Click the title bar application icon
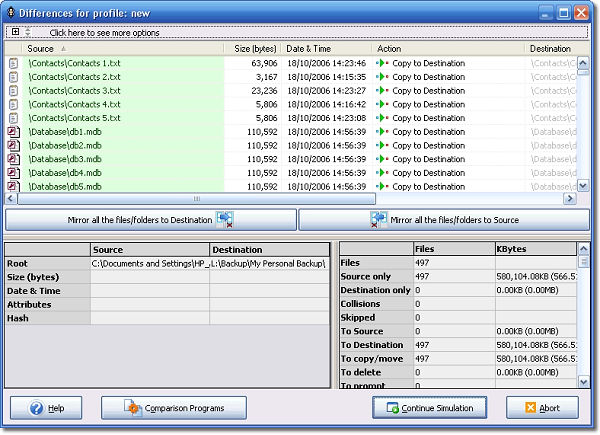This screenshot has width=600, height=435. point(11,13)
